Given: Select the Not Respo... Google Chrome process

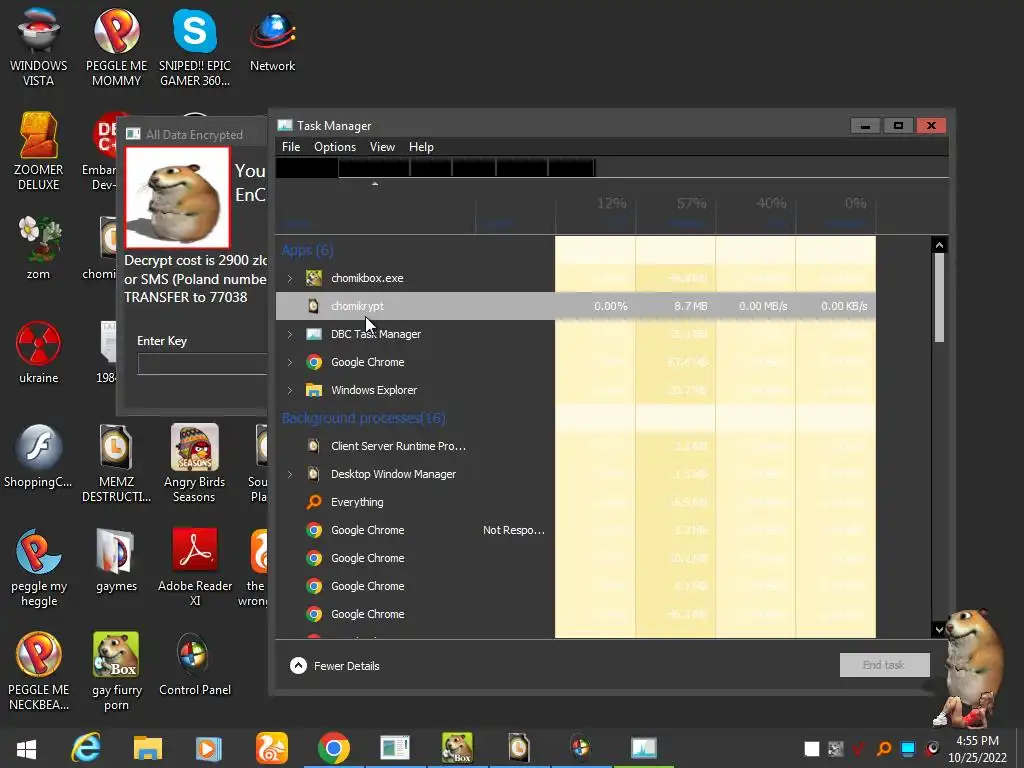Looking at the screenshot, I should [x=575, y=530].
